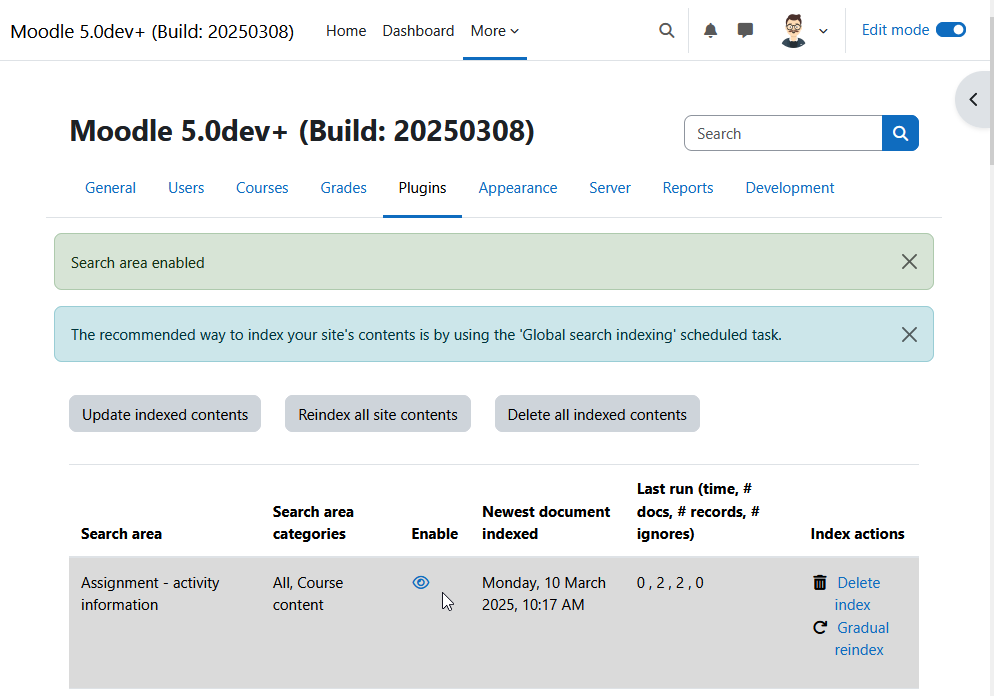Switch to the Appearance admin tab

(x=517, y=188)
